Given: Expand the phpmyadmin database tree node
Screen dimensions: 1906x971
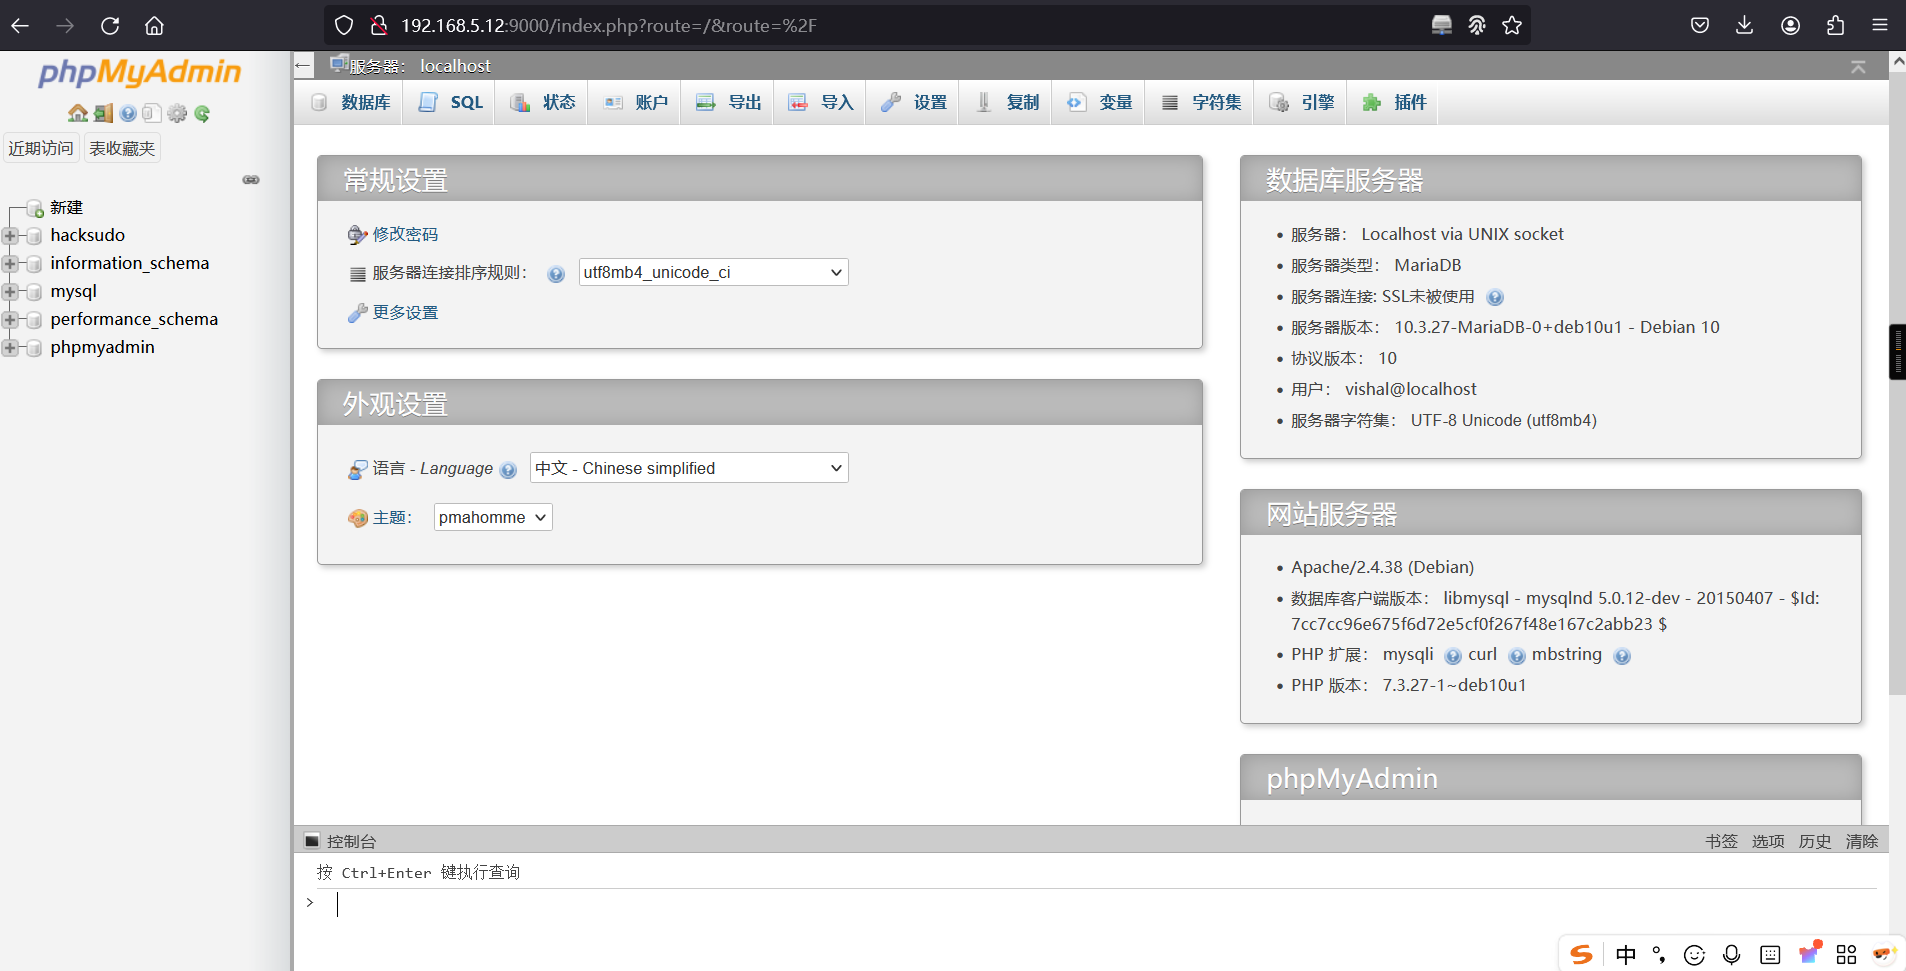Looking at the screenshot, I should click(x=10, y=348).
